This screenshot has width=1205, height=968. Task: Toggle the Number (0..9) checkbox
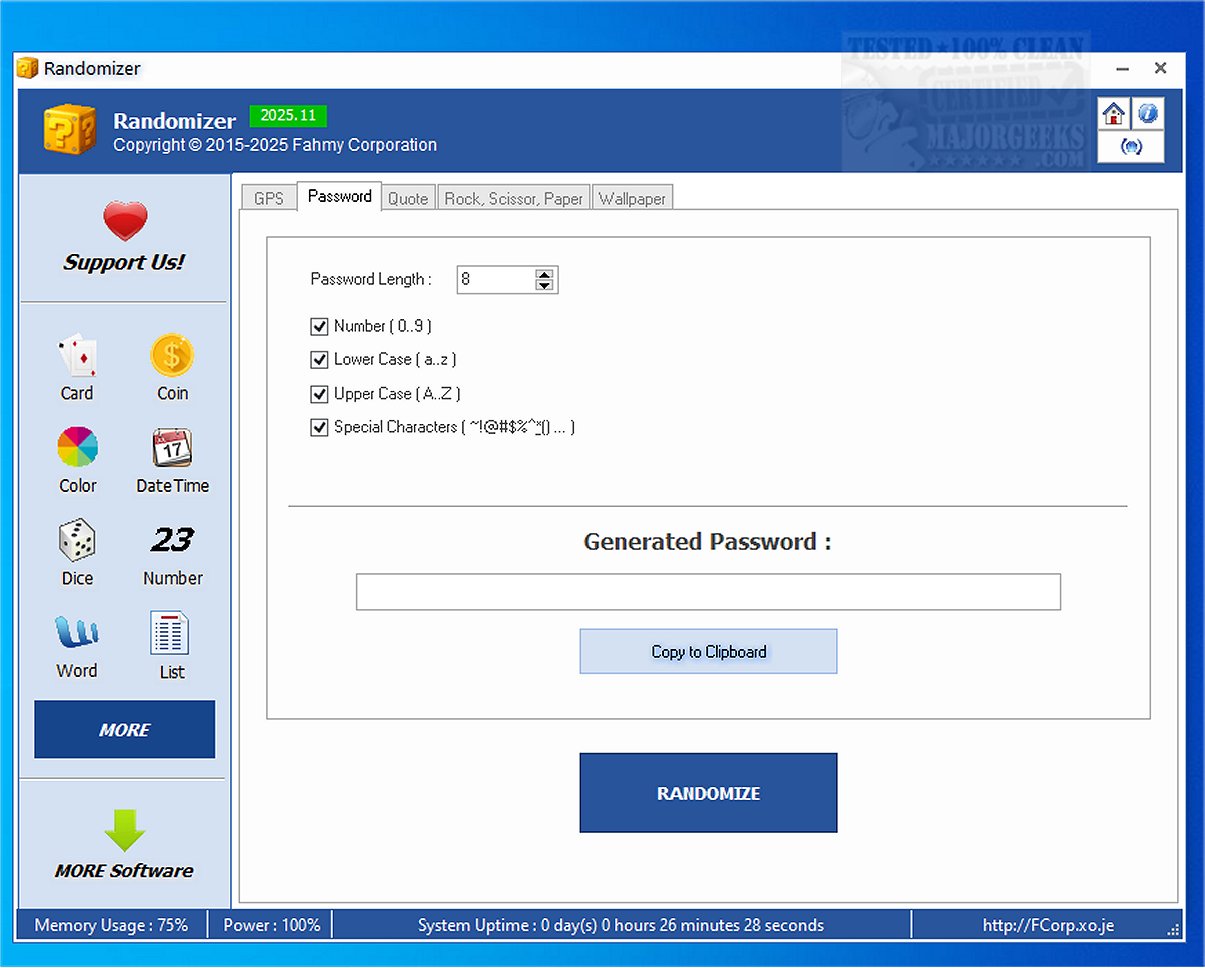(319, 326)
